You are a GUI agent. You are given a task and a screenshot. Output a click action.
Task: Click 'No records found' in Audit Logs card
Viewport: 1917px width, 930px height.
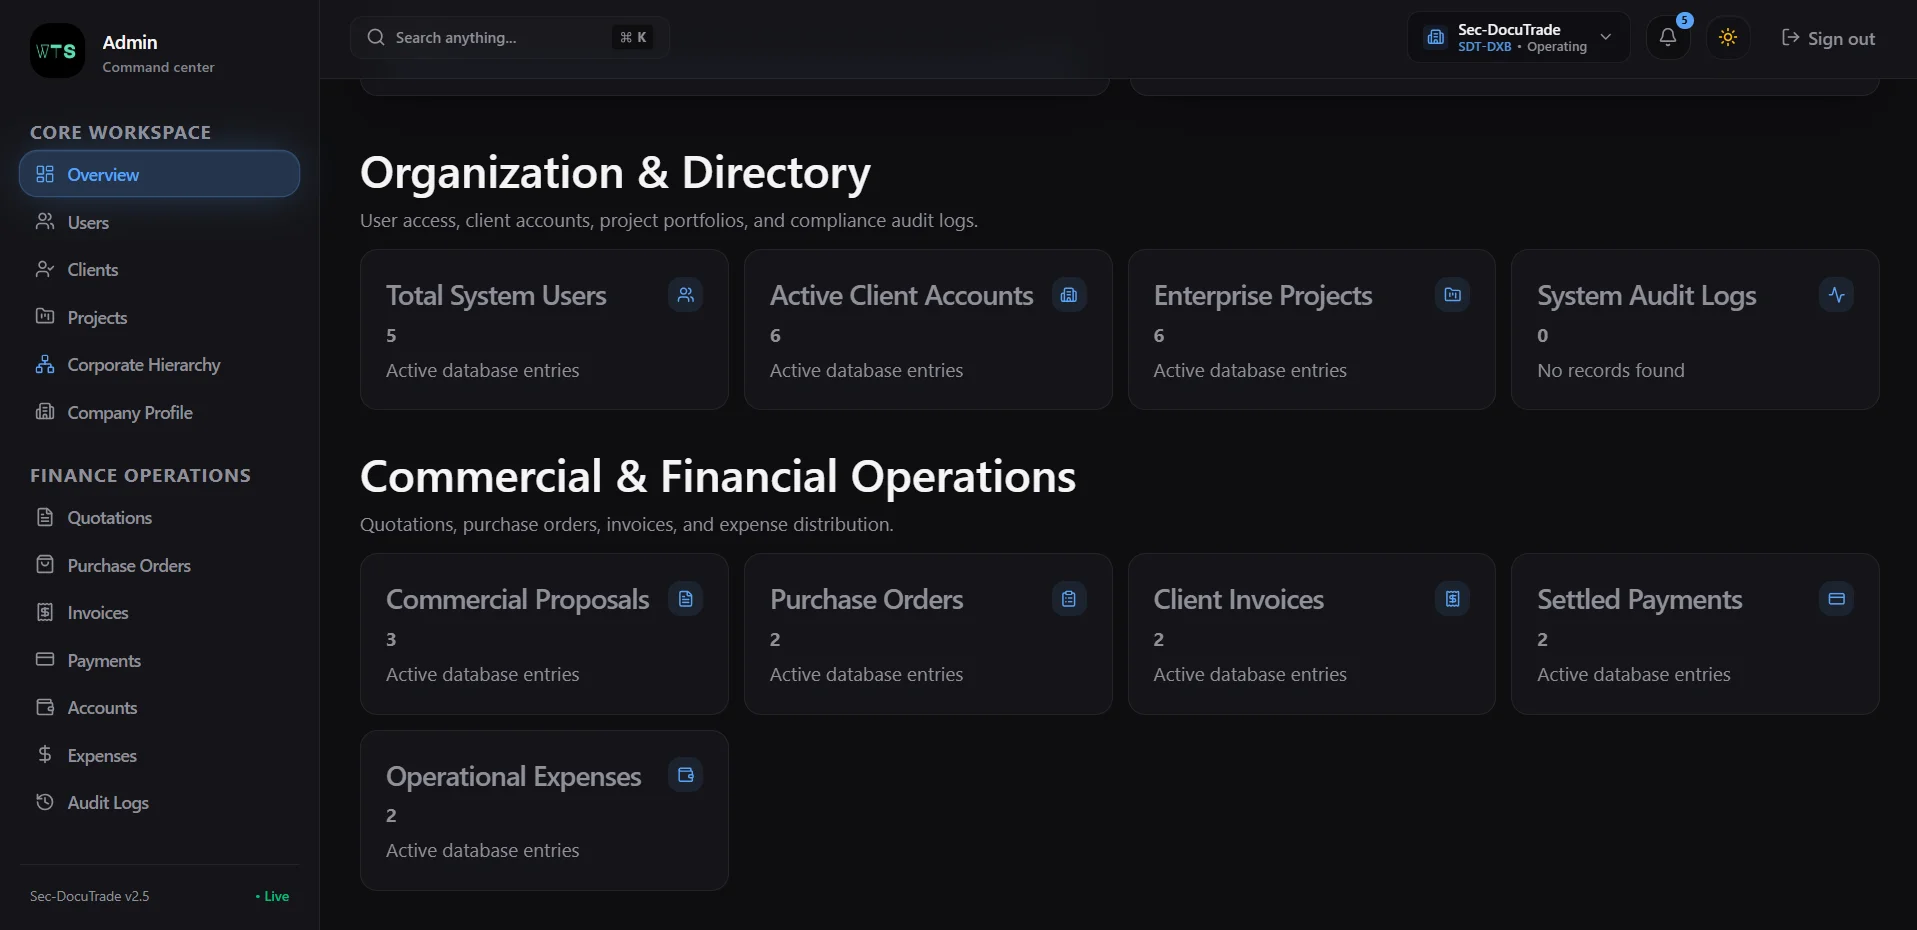[x=1610, y=370]
